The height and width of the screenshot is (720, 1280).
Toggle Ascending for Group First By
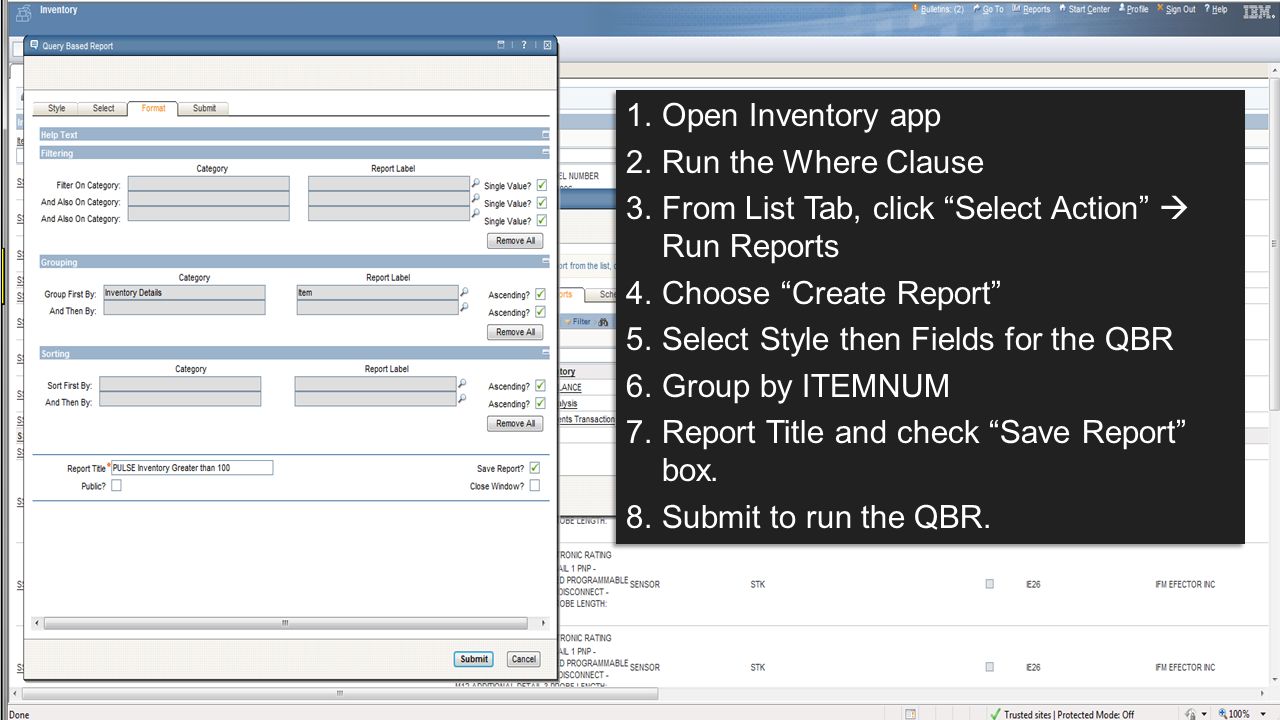click(540, 294)
